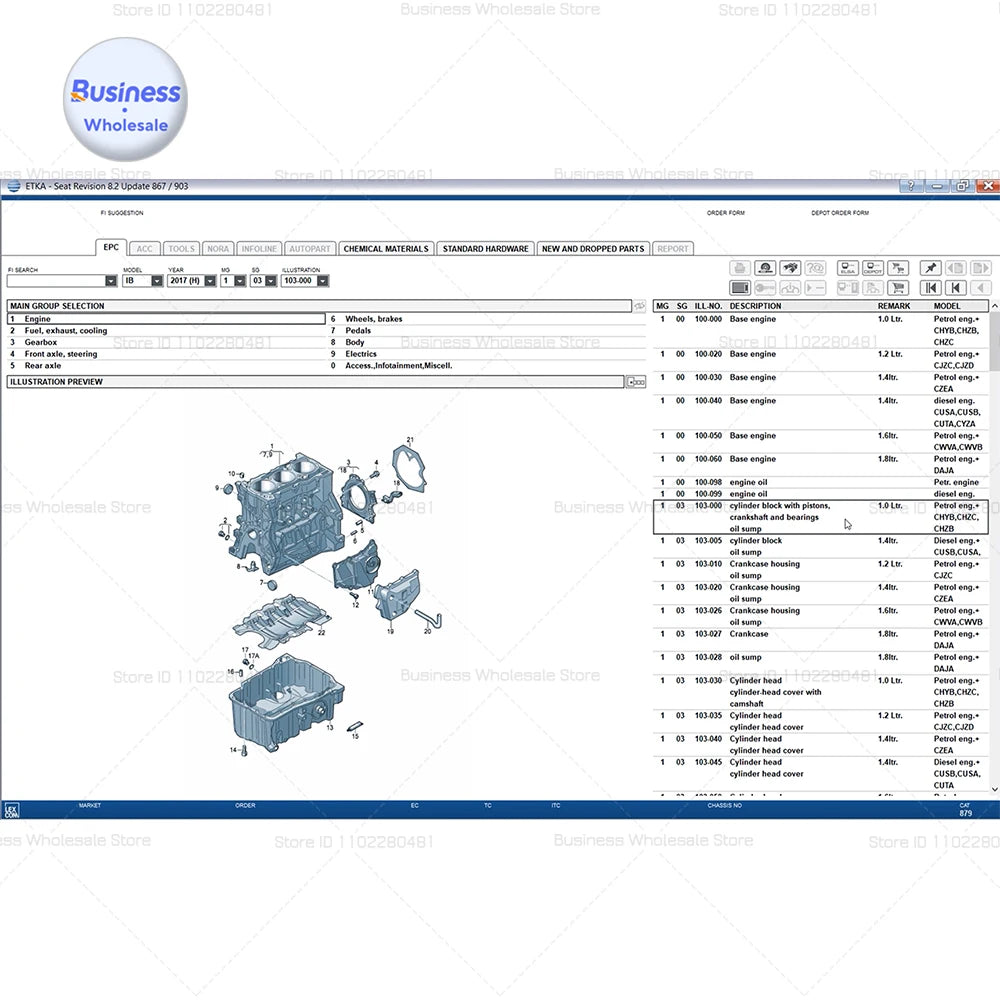Click the DEPOT toolbar icon
Screen dimensions: 1000x1000
tap(873, 268)
